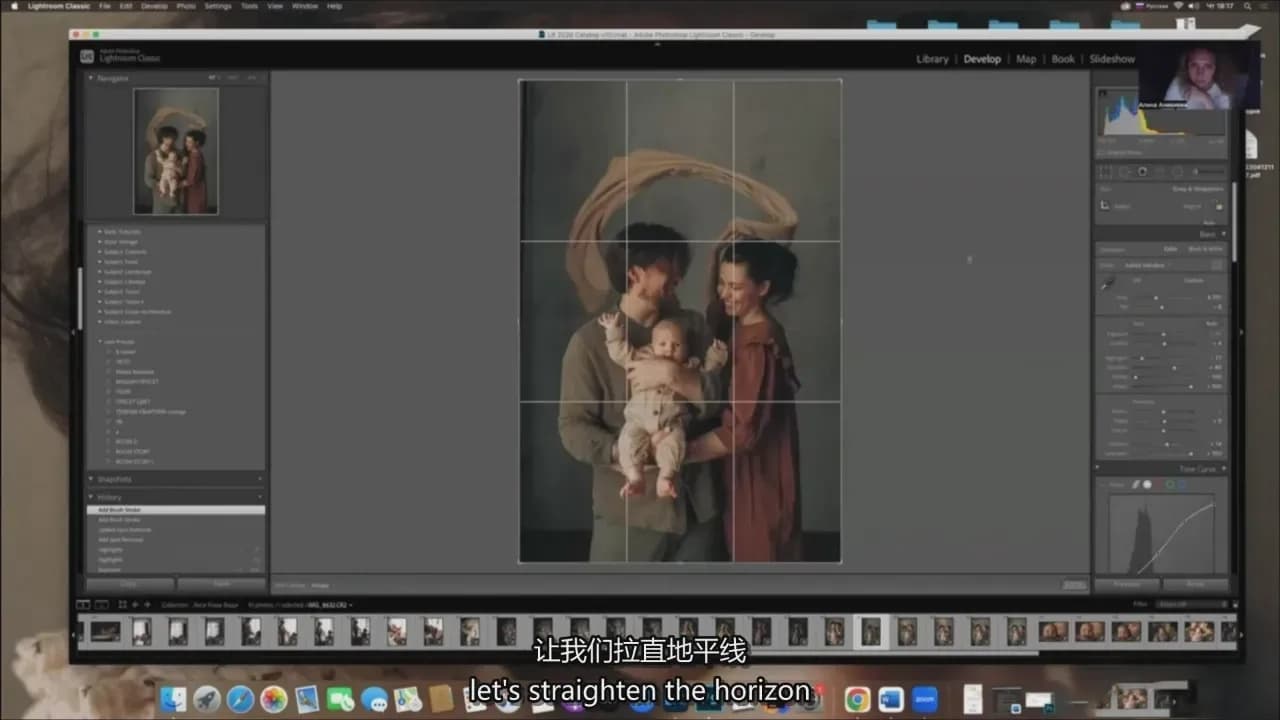Toggle the crop aspect ratio lock
Screen dimensions: 1280x720
pos(1217,205)
